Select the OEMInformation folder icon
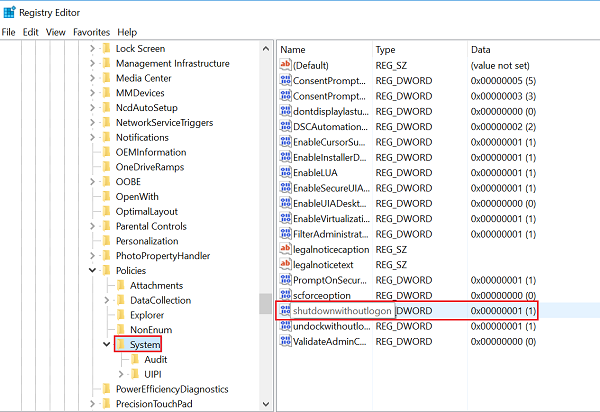 point(107,152)
